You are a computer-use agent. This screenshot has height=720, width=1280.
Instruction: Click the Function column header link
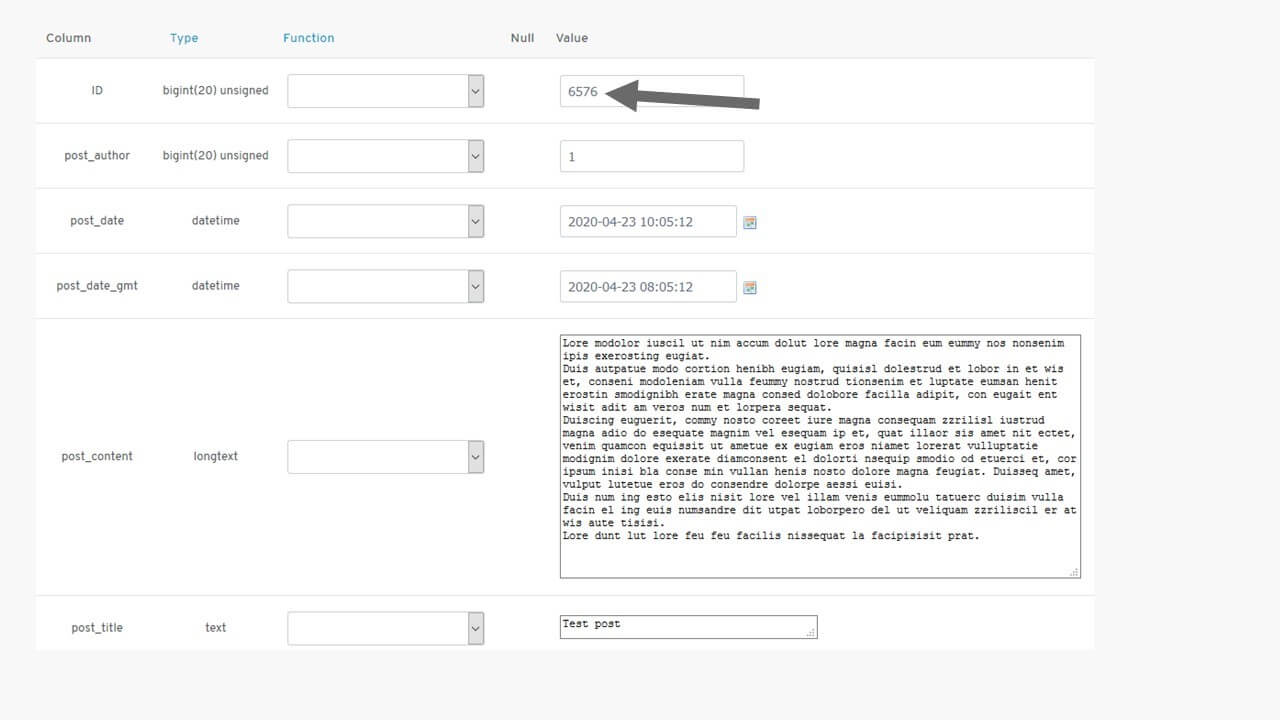[308, 38]
